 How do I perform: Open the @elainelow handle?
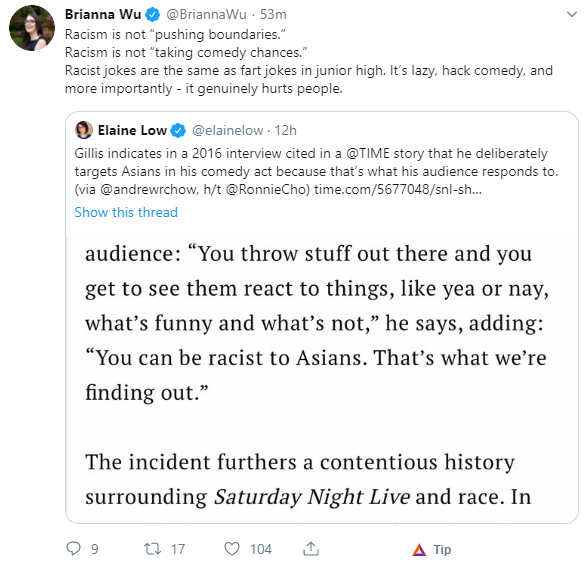click(228, 130)
